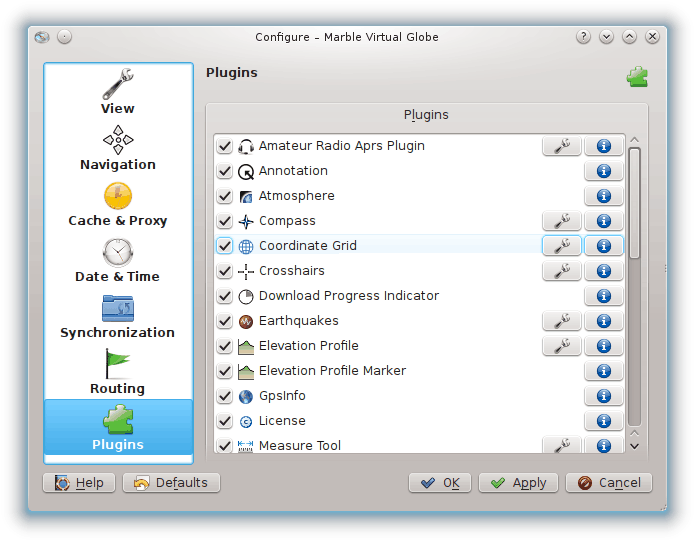Switch to Routing settings page
Viewport: 694px width, 540px height.
click(118, 373)
